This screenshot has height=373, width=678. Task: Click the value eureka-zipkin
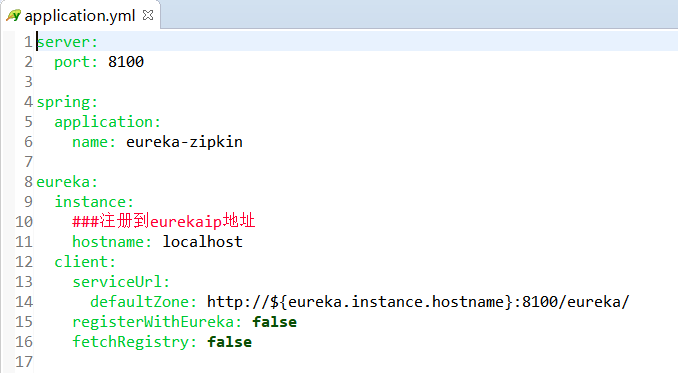[x=184, y=142]
